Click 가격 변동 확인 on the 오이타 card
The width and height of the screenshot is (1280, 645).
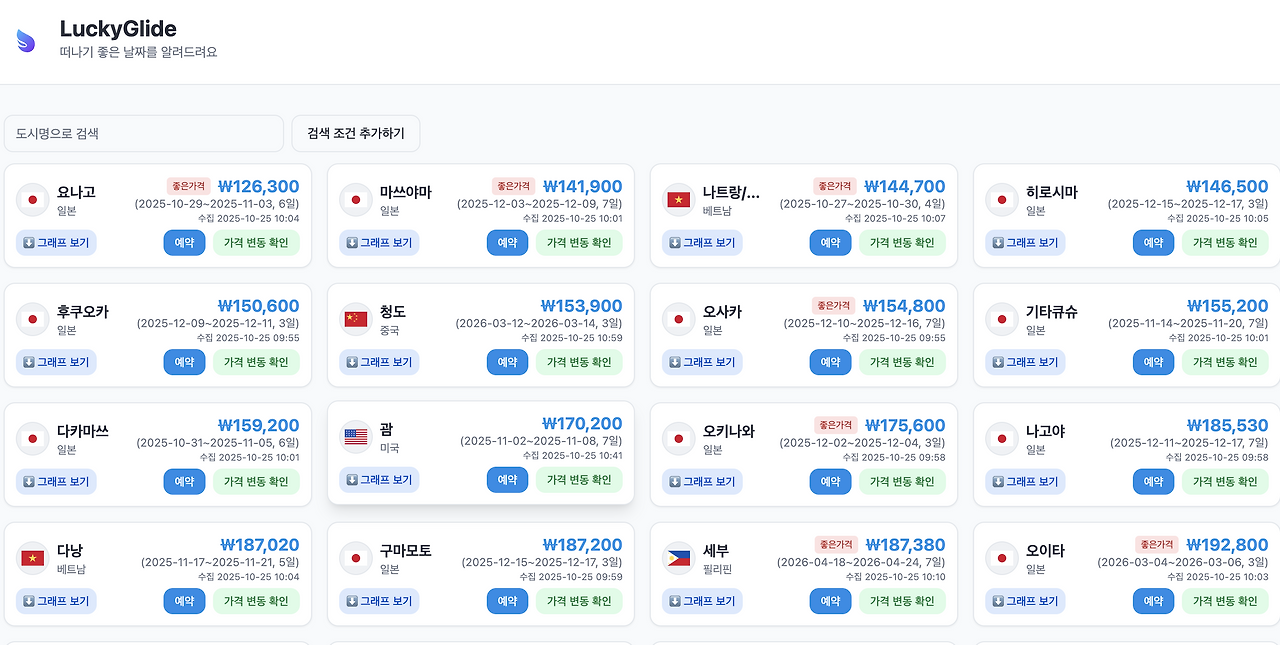point(1226,600)
